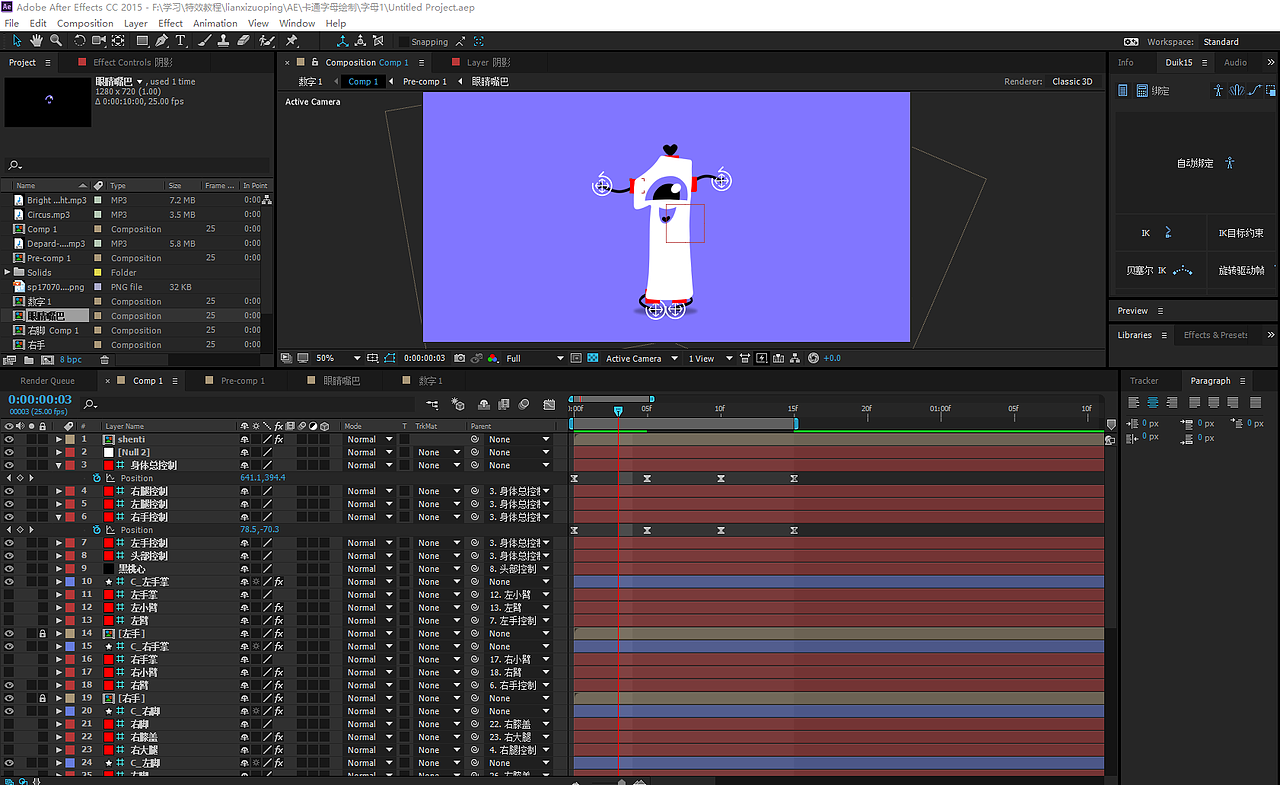Select the Selection arrow tool
The width and height of the screenshot is (1280, 785).
(x=17, y=41)
